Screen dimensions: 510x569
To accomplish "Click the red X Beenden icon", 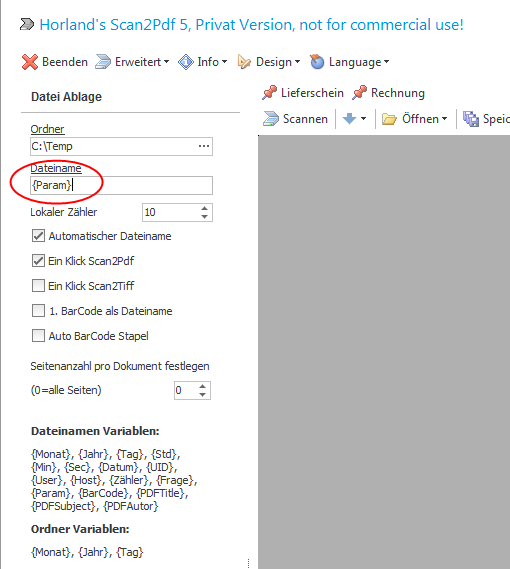I will 30,62.
